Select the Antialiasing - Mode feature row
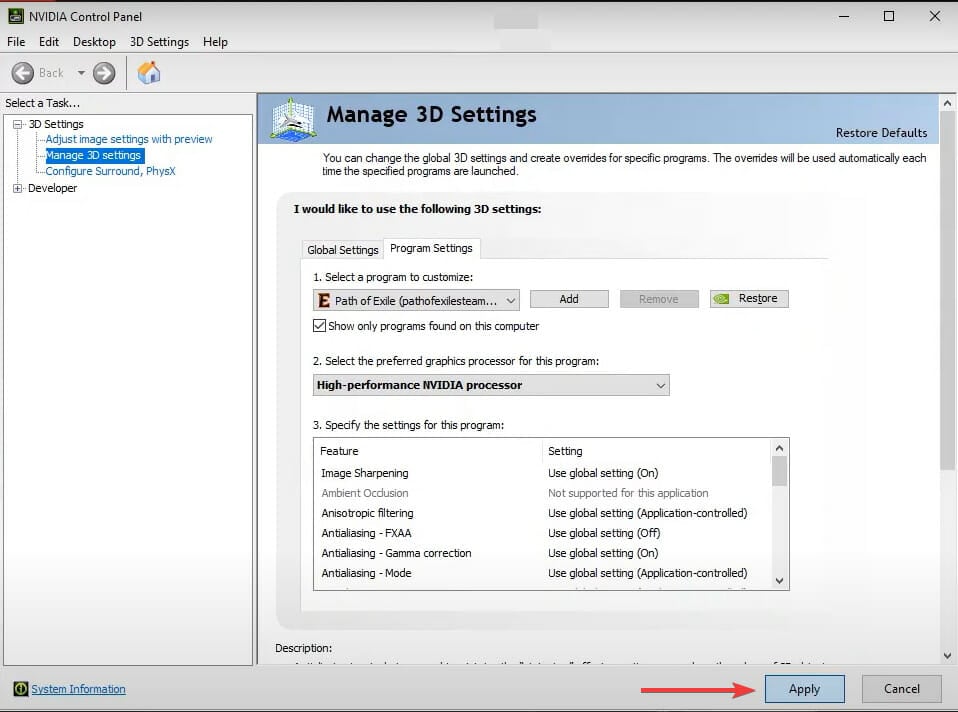 543,573
